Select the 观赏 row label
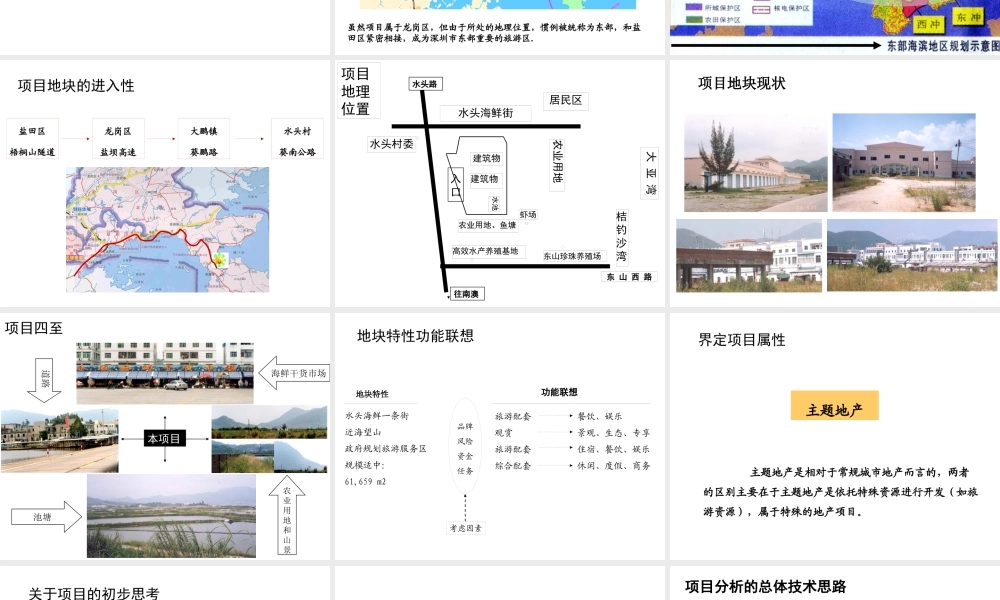 click(504, 433)
